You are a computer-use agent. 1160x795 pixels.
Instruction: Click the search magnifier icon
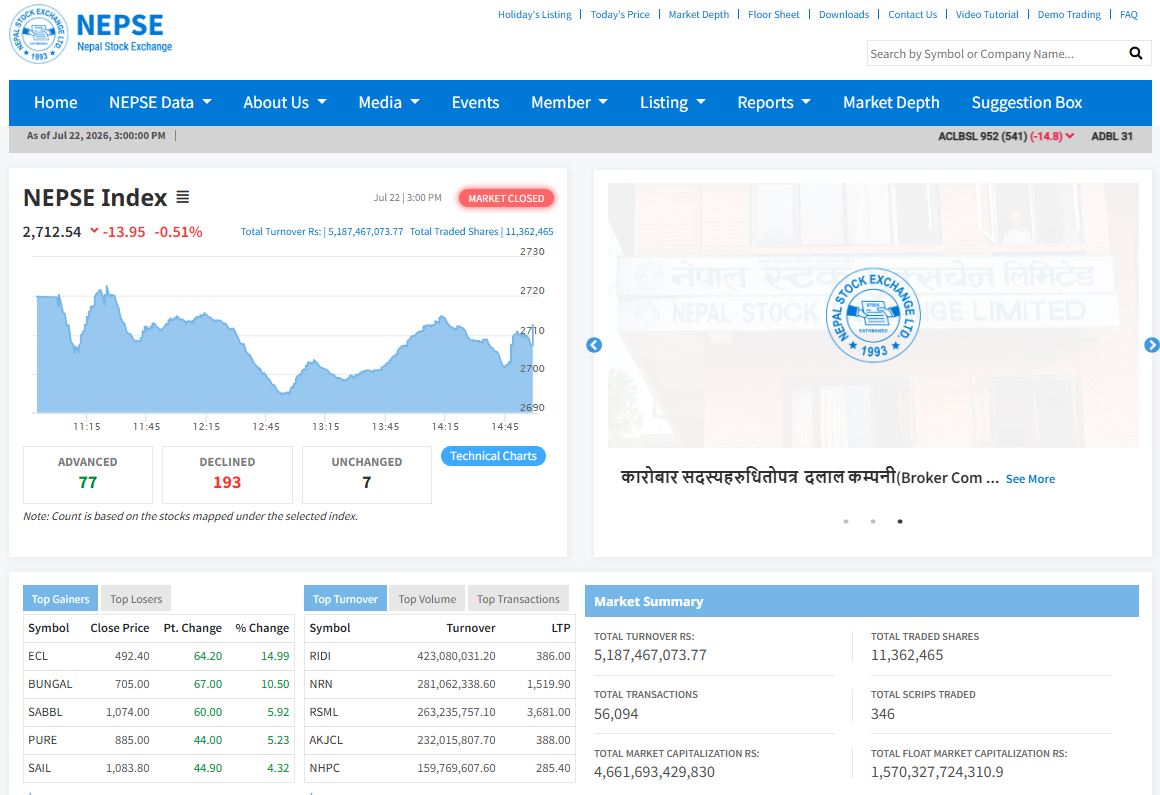click(x=1135, y=53)
